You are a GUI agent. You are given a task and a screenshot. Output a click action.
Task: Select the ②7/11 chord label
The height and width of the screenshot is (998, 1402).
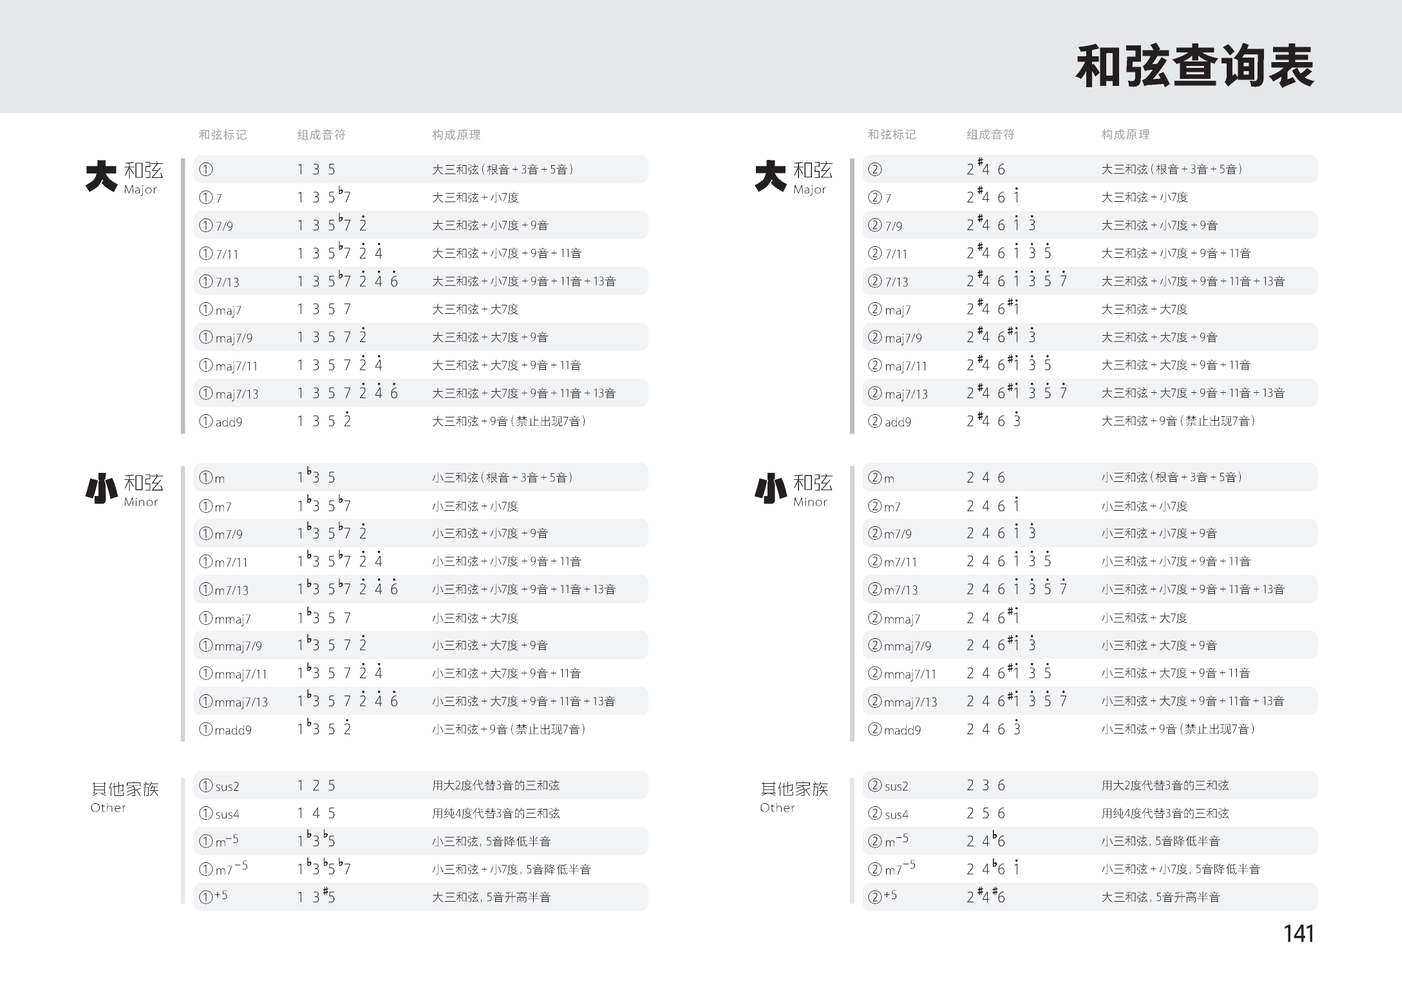[888, 254]
